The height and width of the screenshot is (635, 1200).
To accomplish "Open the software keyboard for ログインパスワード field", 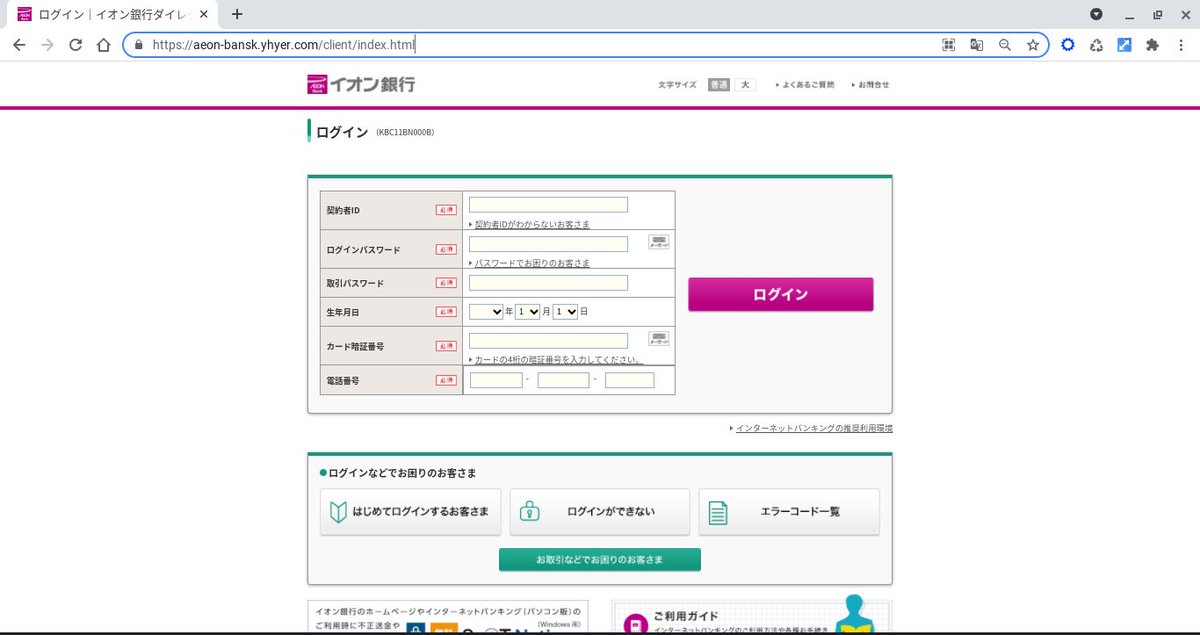I will click(657, 240).
